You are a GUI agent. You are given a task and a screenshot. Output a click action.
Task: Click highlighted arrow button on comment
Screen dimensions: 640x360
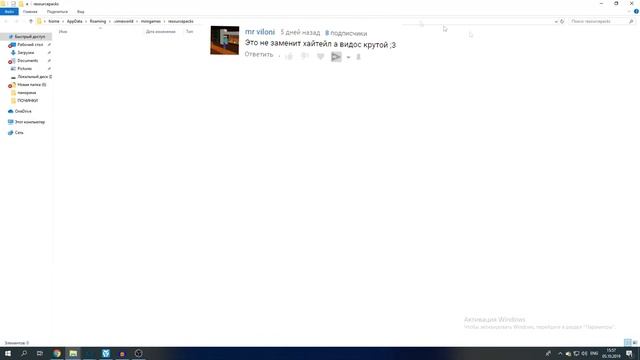tap(336, 57)
